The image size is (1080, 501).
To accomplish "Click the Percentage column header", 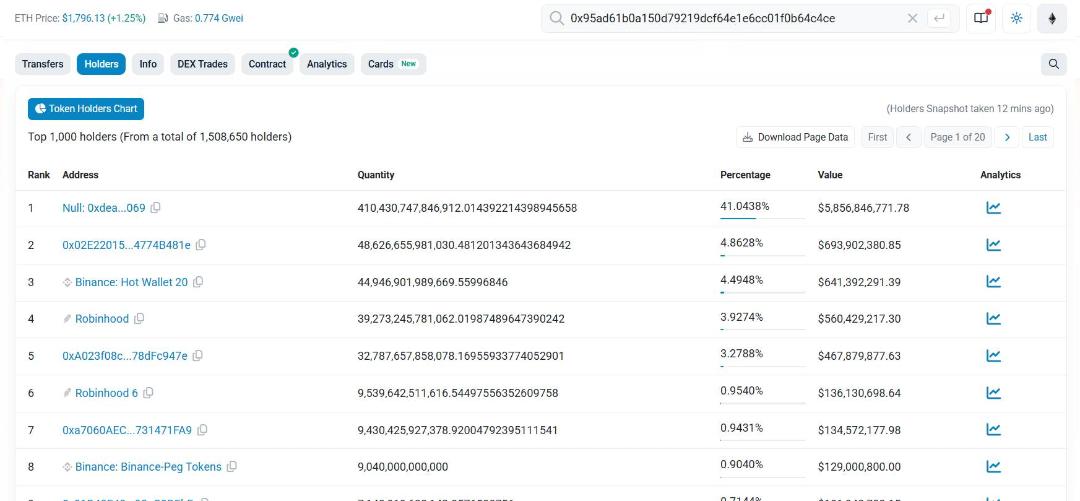I will [745, 175].
